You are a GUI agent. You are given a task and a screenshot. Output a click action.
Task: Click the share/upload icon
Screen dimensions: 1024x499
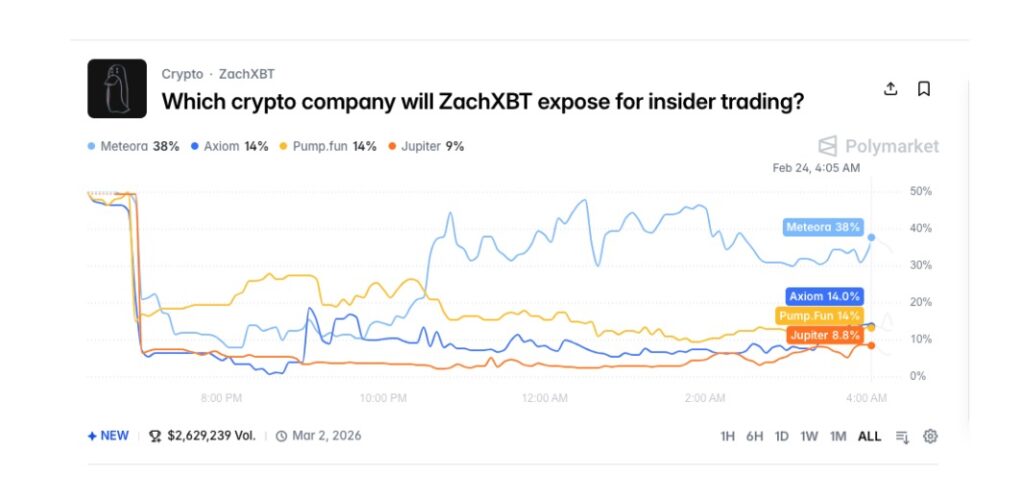pos(891,89)
